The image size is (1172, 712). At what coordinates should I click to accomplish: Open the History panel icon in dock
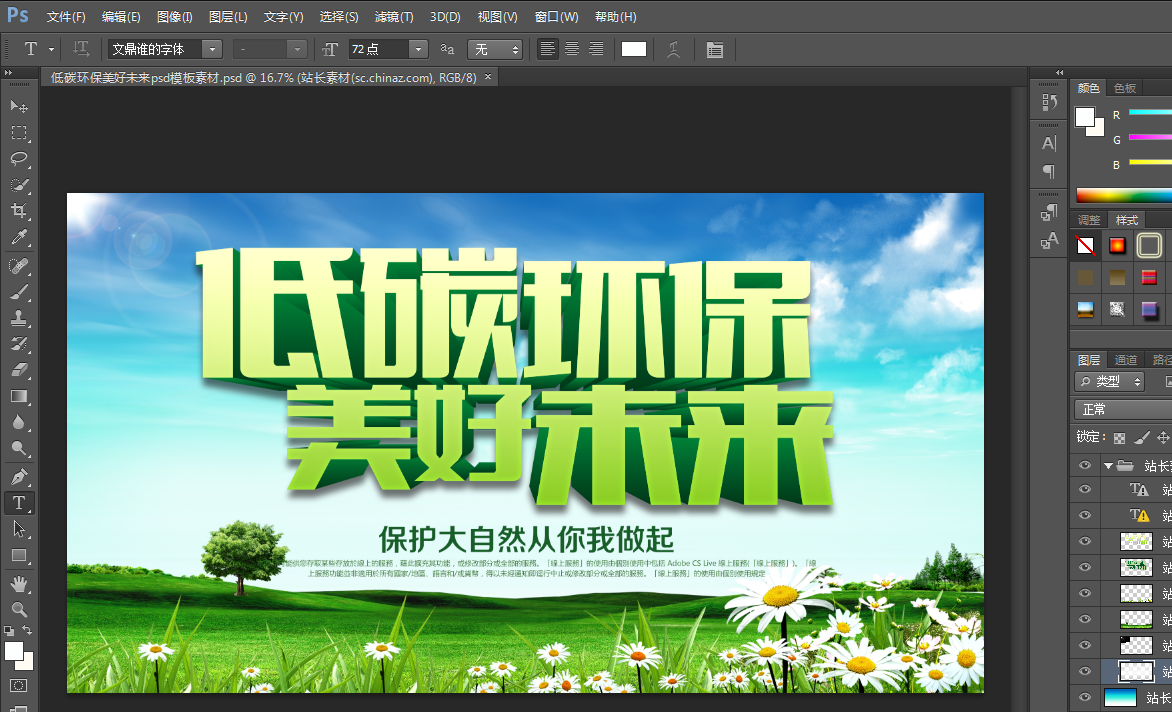point(1049,102)
